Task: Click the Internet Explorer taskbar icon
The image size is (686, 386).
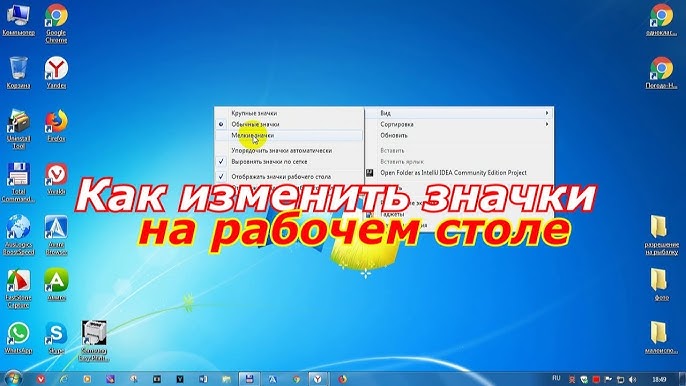Action: pyautogui.click(x=64, y=379)
